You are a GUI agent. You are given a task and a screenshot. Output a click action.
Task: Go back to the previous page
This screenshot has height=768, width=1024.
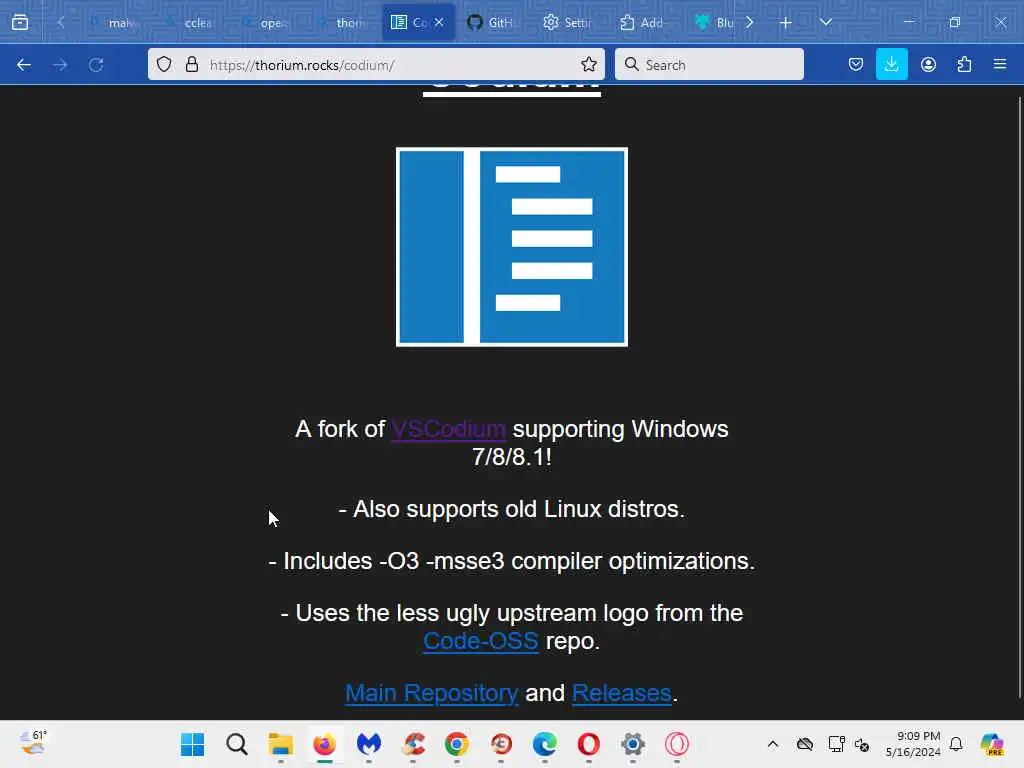point(24,65)
